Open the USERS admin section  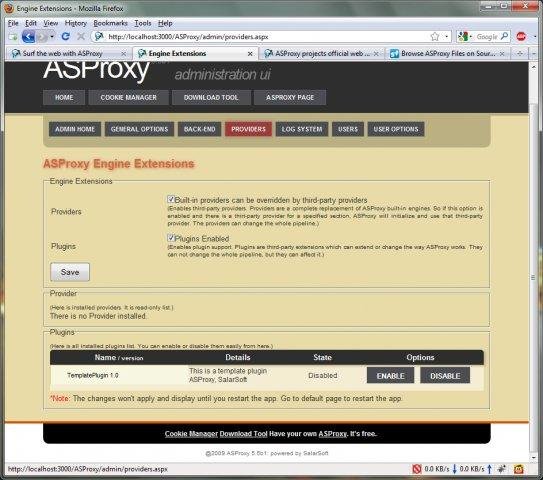[348, 129]
